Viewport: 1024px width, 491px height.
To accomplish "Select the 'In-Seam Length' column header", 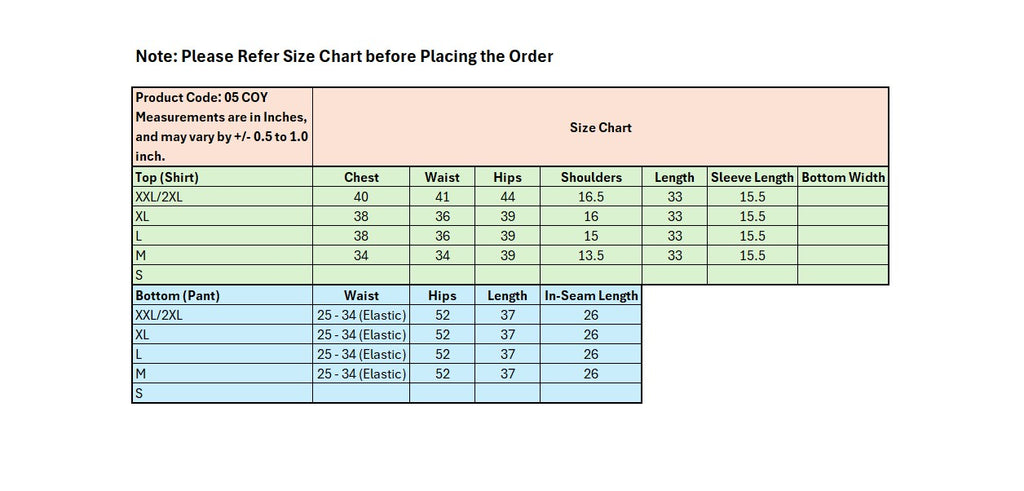I will 591,295.
